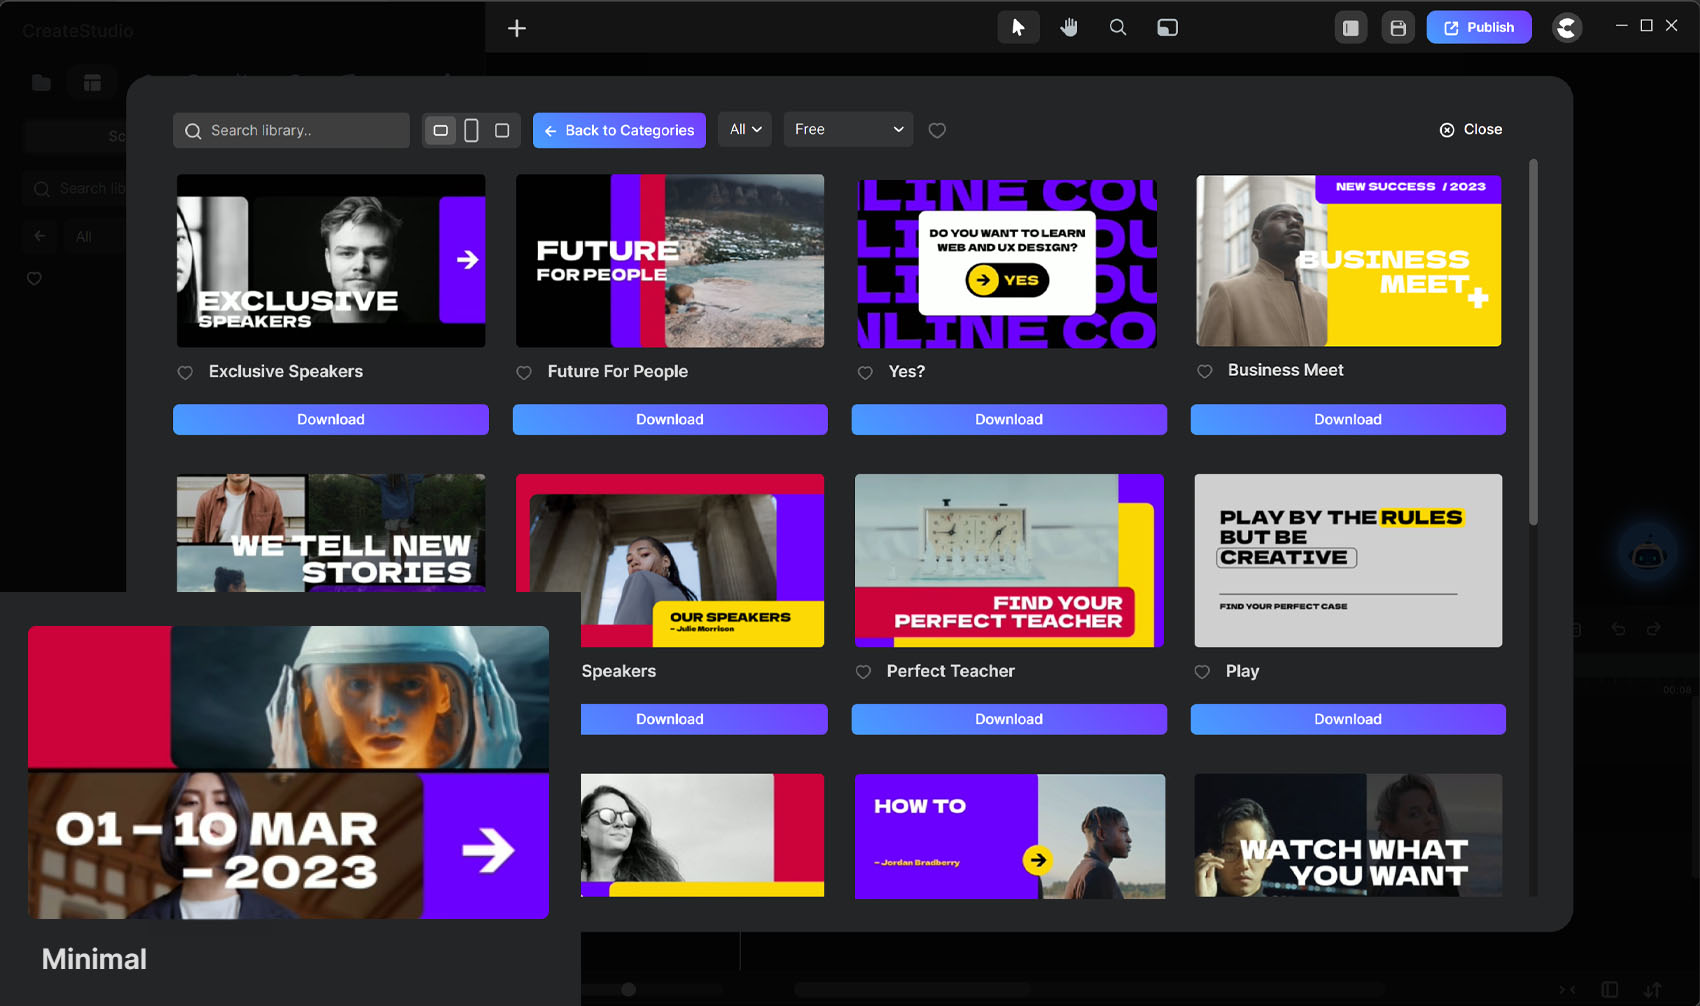Select the vertical portrait format filter

tap(471, 130)
